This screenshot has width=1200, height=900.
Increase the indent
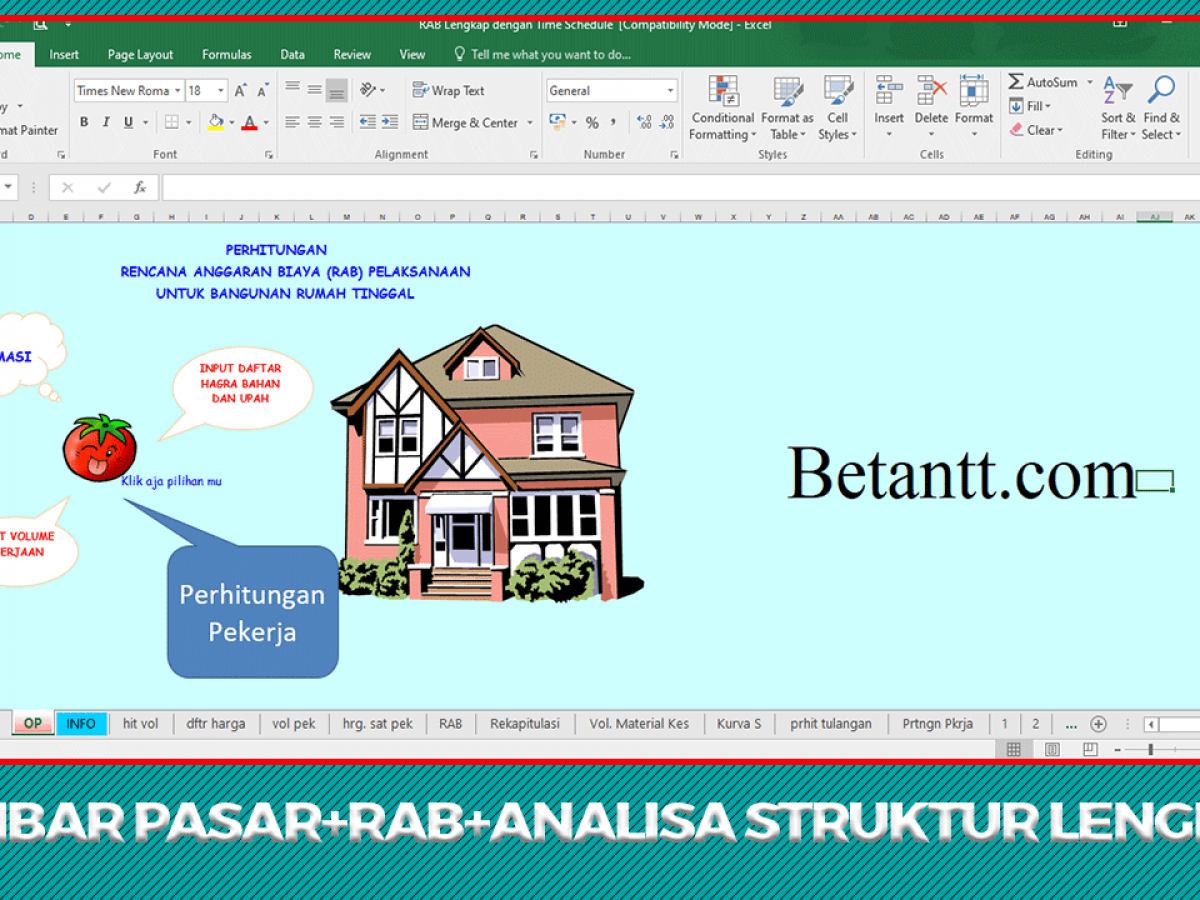click(389, 123)
